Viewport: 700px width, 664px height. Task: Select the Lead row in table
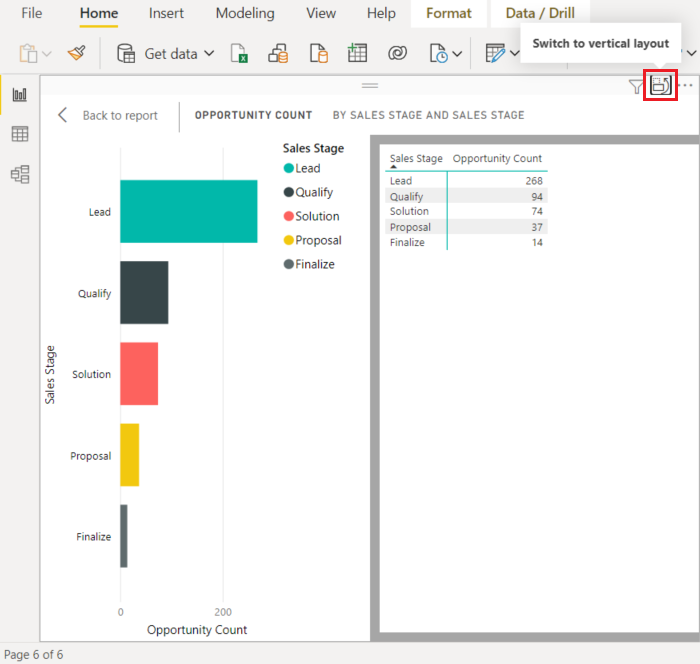tap(466, 180)
